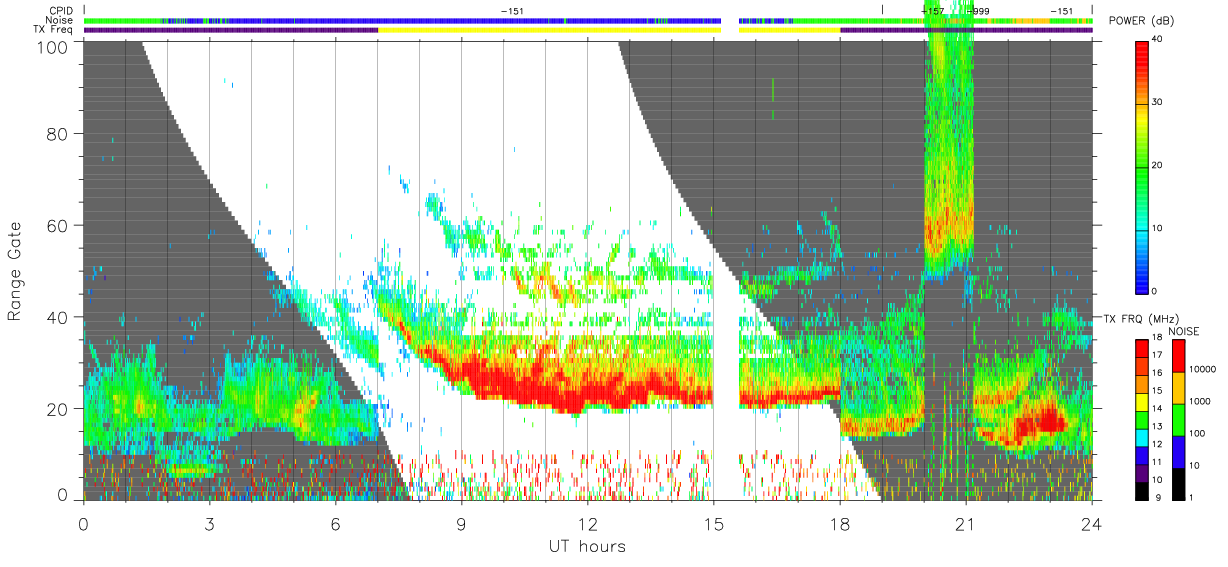1228x567 pixels.
Task: Click the 80 label on the Range Gate axis
Action: 58,134
